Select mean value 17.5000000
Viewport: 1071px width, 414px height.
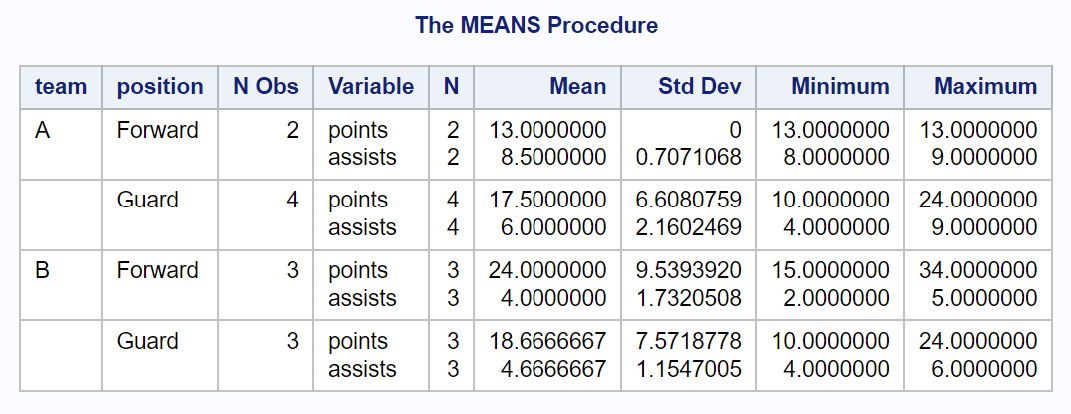tap(547, 199)
